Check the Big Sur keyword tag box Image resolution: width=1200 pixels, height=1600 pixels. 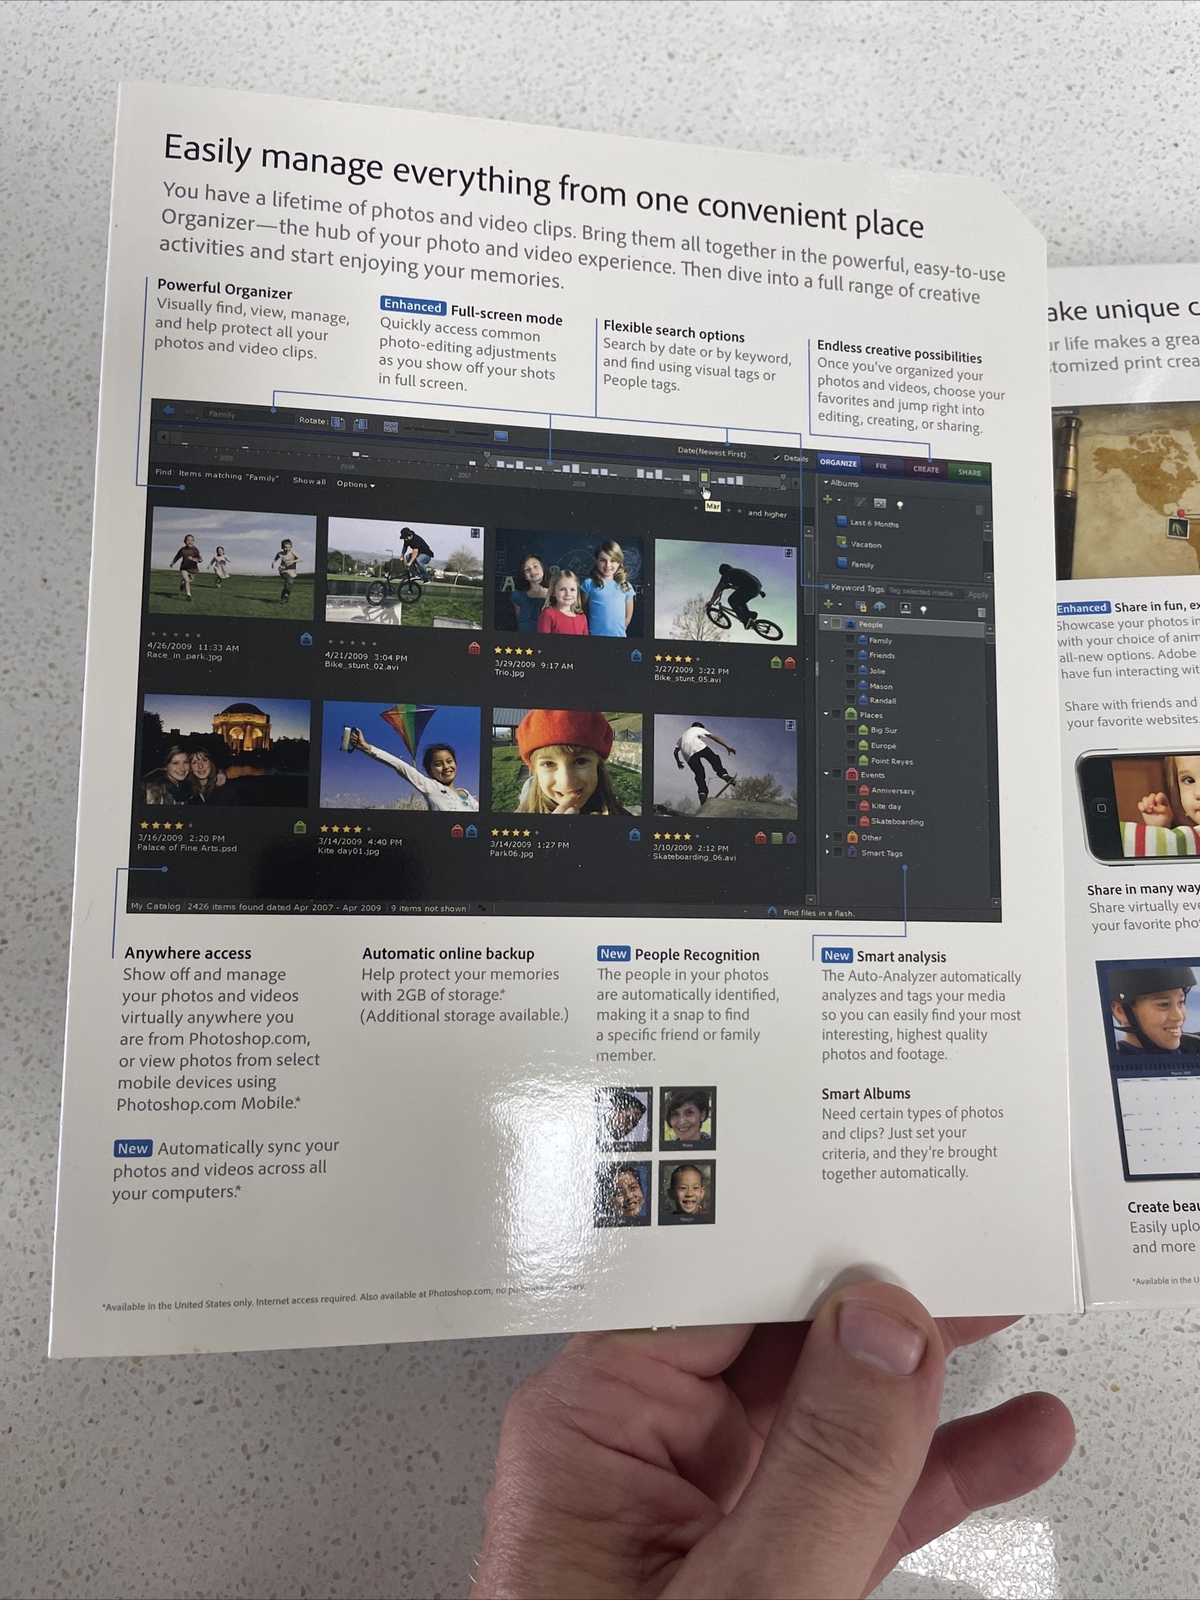(851, 729)
